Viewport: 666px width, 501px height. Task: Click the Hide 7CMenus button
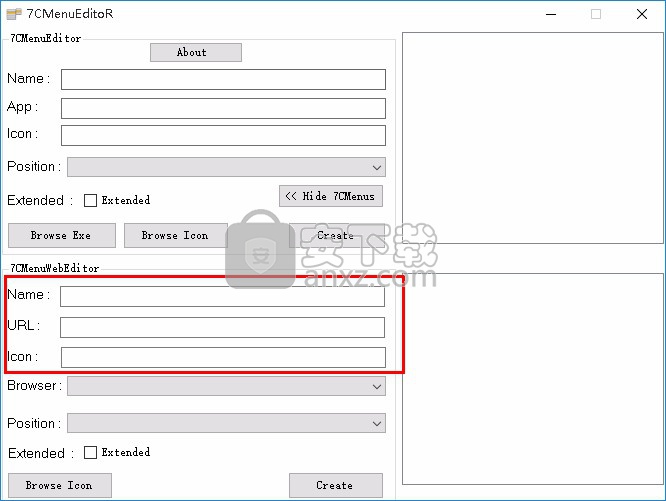pos(331,196)
